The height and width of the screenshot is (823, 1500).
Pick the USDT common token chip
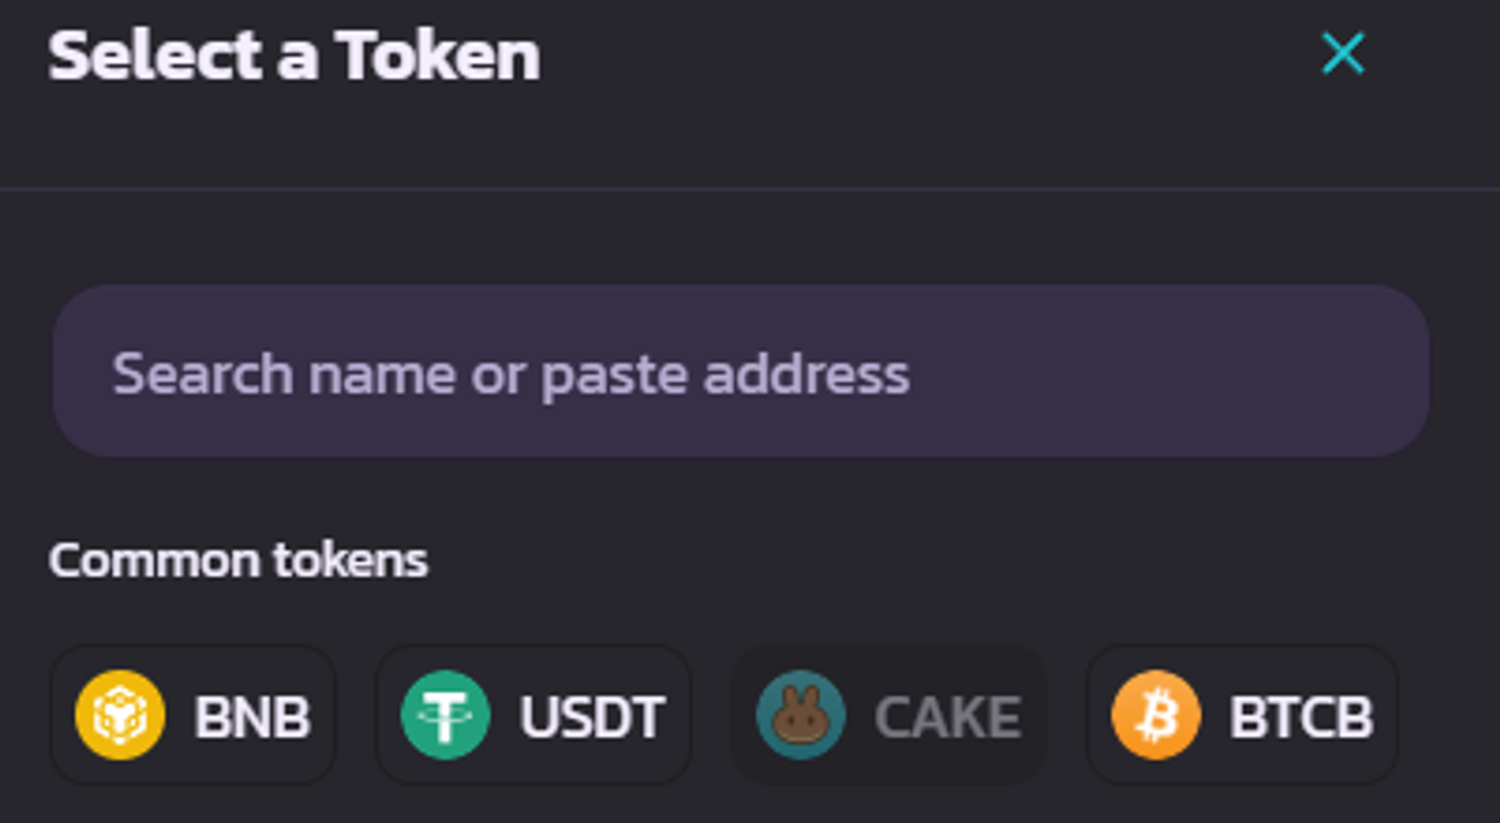(x=533, y=715)
